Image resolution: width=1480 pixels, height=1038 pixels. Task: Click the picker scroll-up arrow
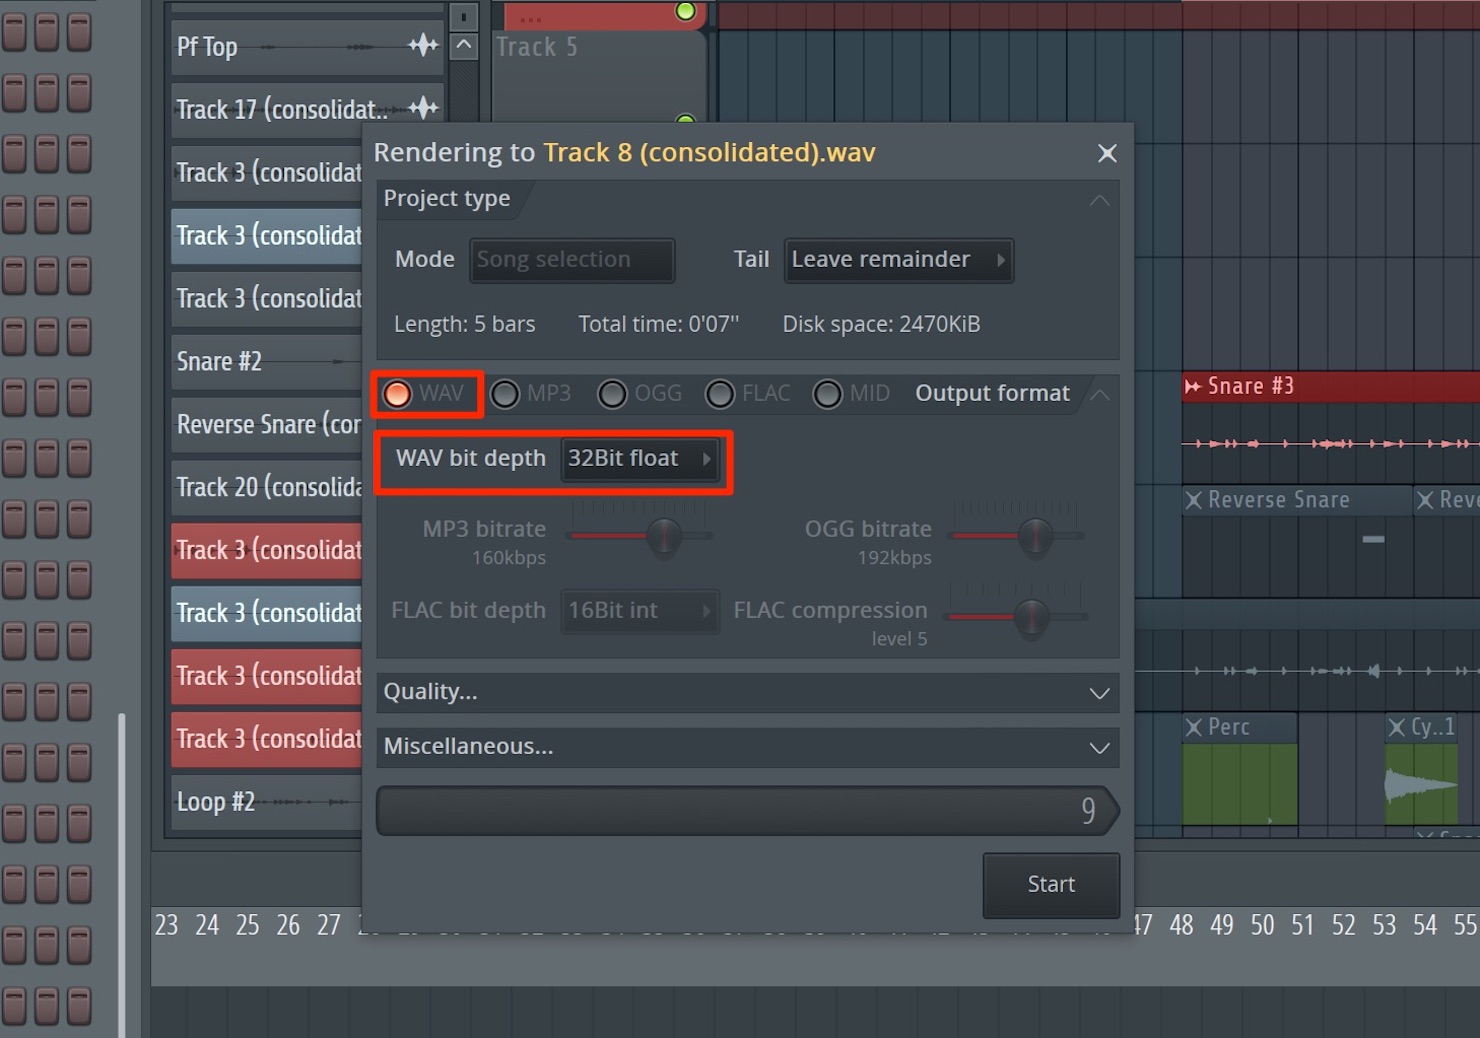coord(464,46)
